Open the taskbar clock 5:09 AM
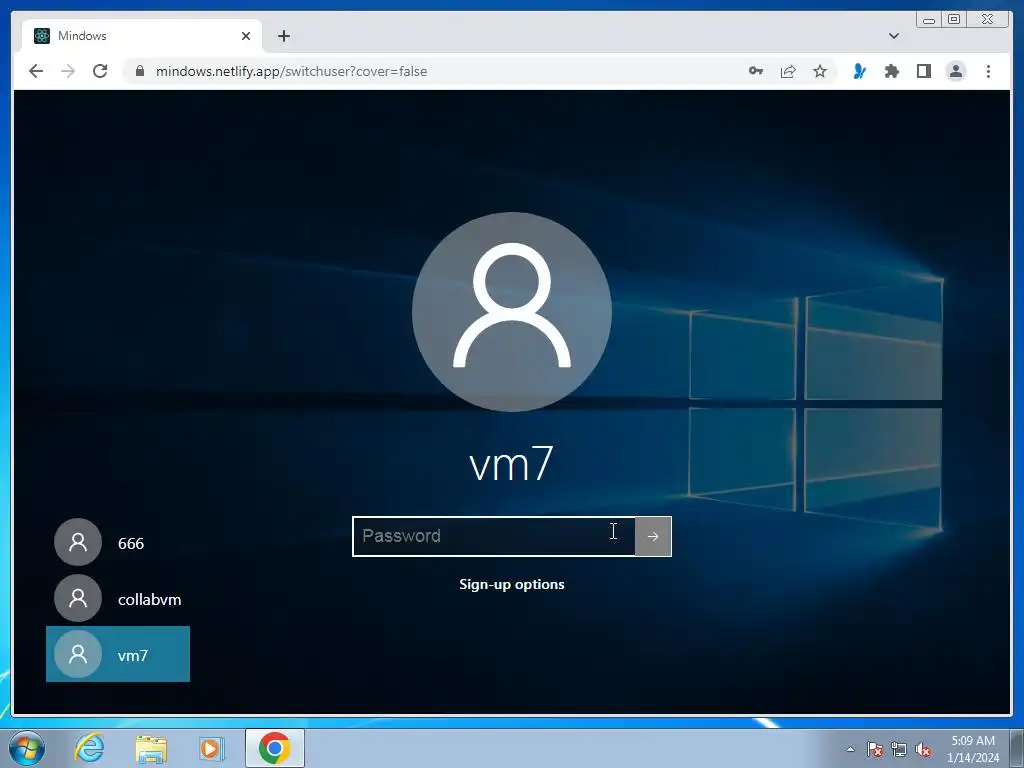1024x768 pixels. click(x=973, y=749)
